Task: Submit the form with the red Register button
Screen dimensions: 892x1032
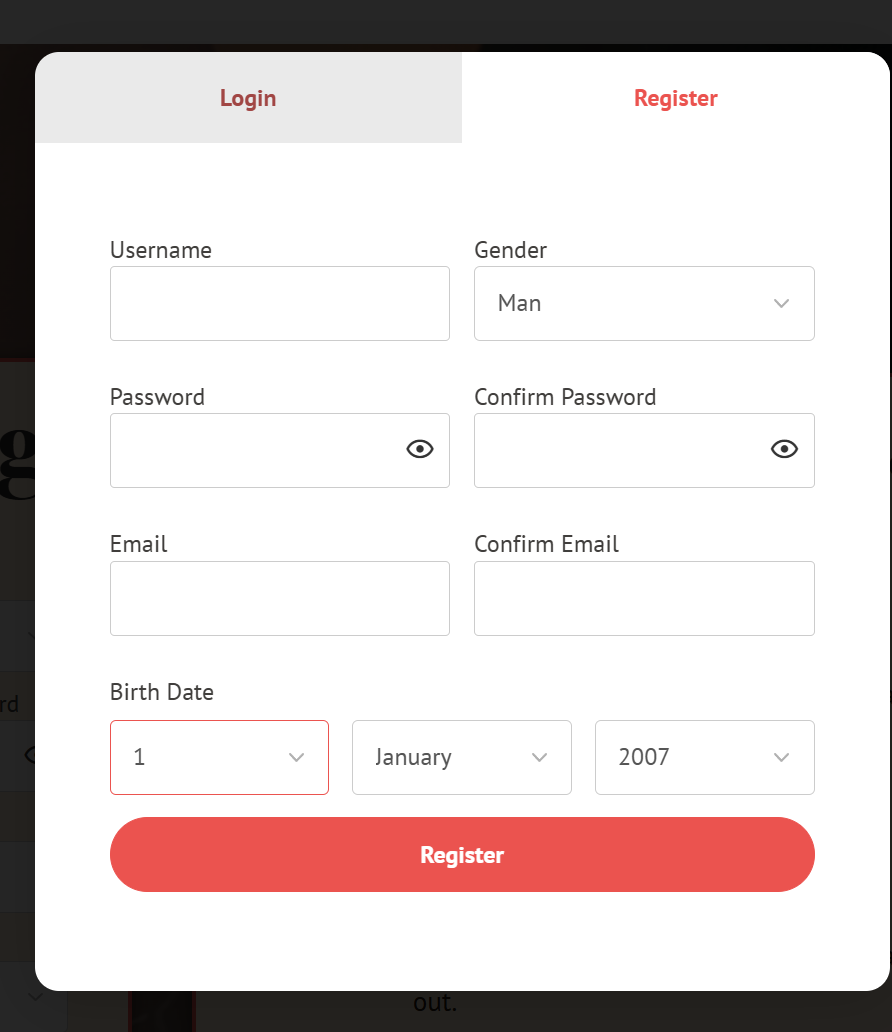Action: tap(462, 855)
